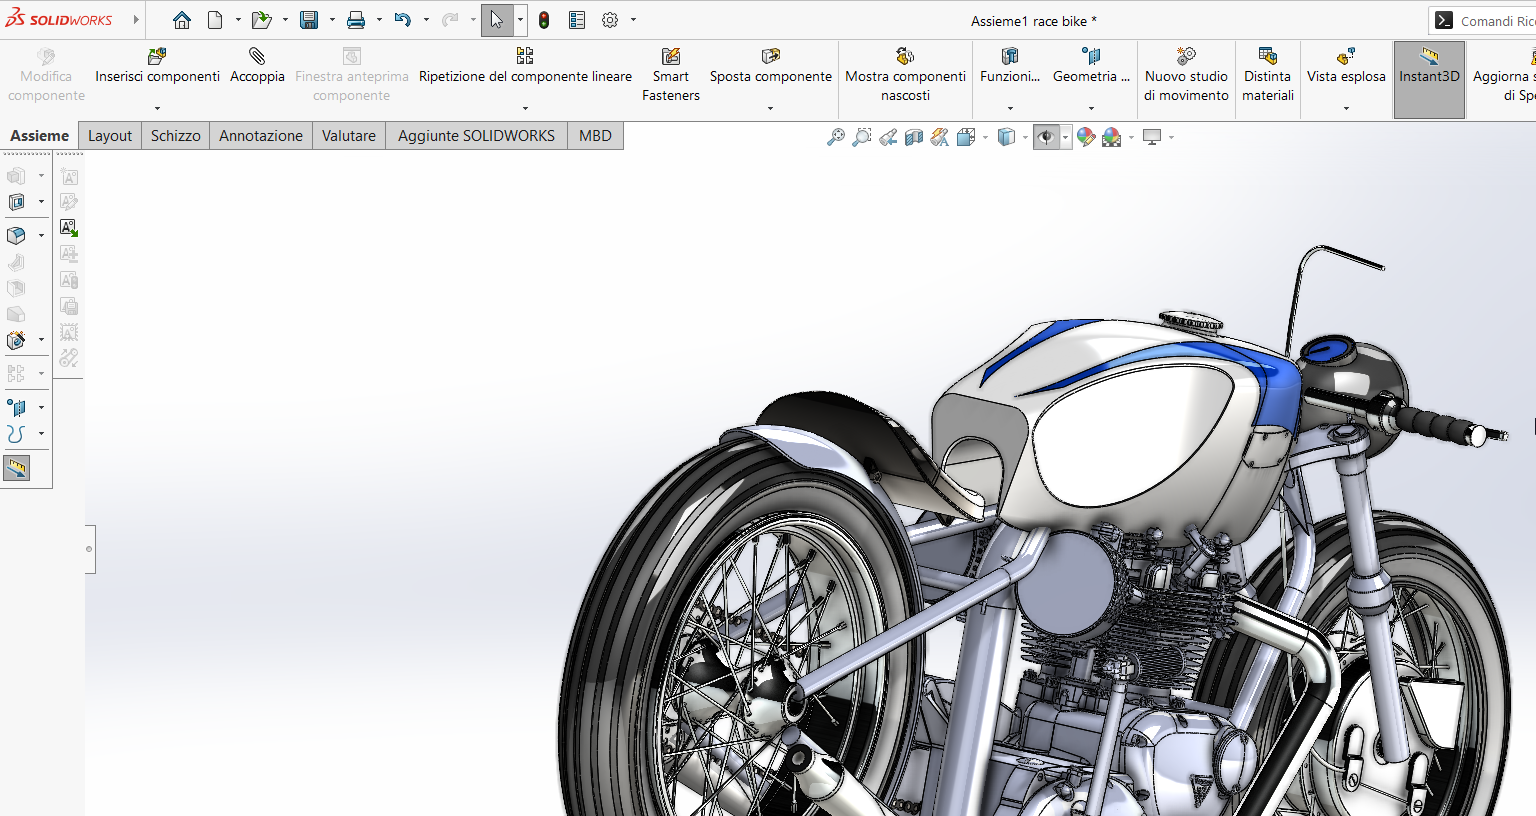Click Zoom to Fit magnifier icon
This screenshot has height=816, width=1536.
[836, 137]
